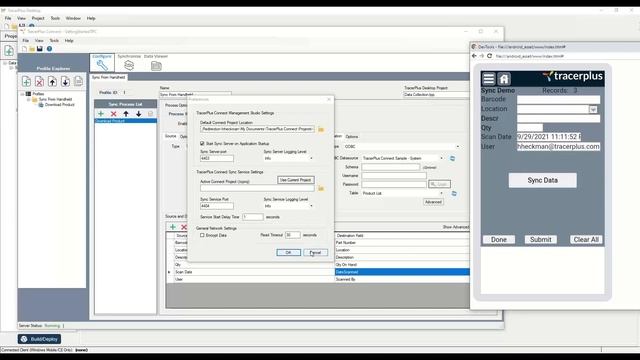Click the blue help icon in Connect toolbar

49,49
